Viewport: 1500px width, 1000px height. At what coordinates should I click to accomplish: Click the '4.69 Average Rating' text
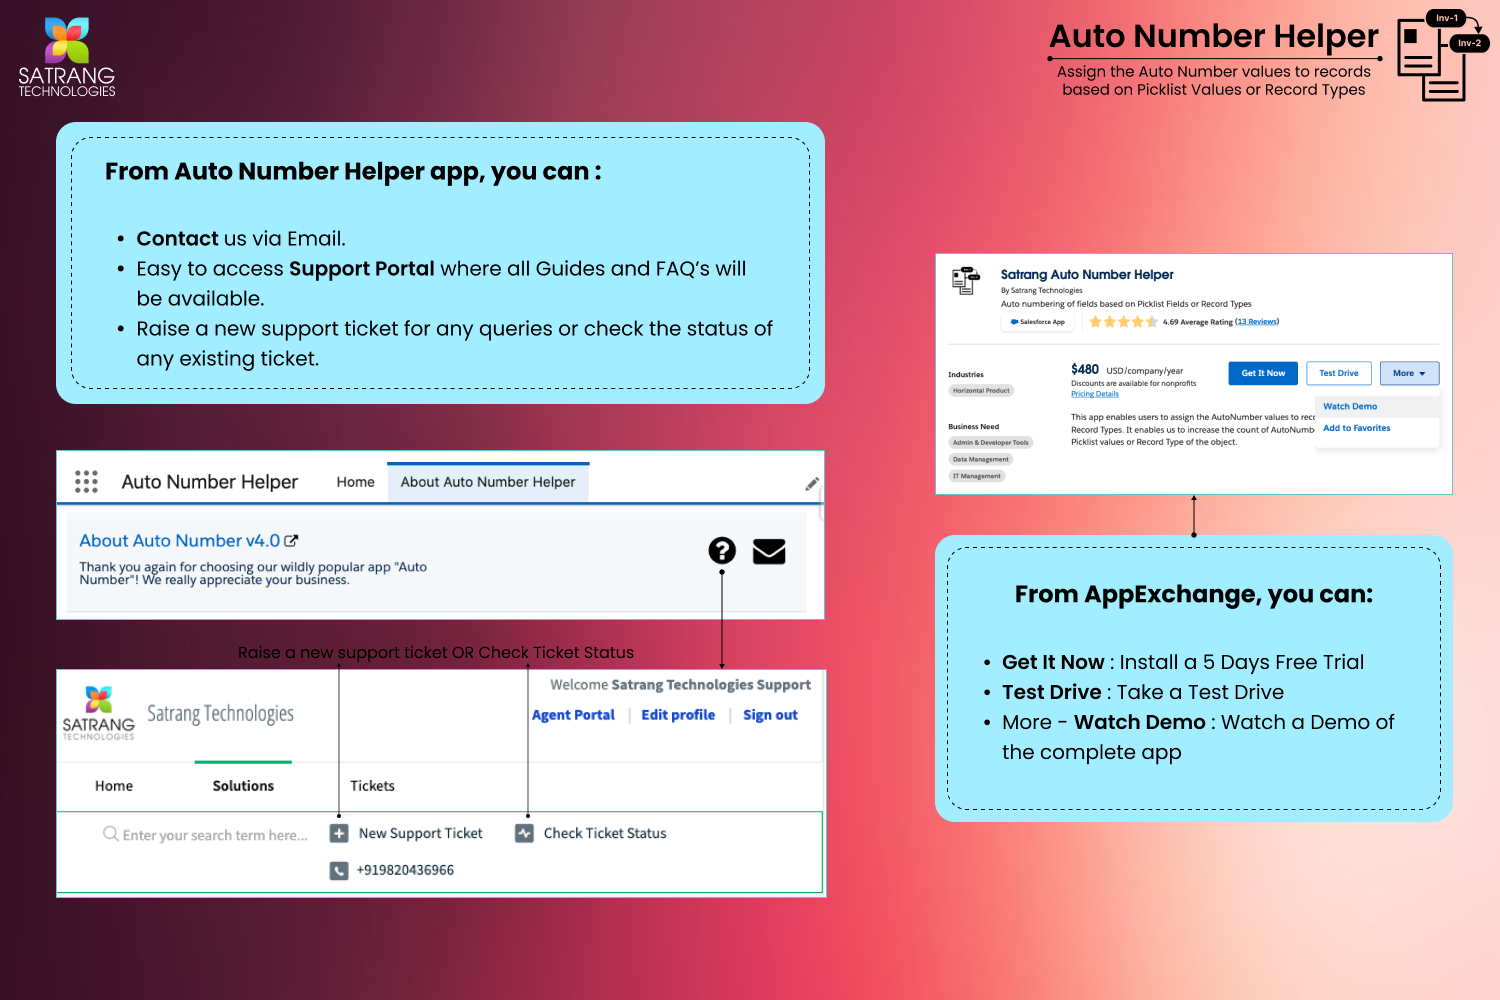click(x=1197, y=322)
